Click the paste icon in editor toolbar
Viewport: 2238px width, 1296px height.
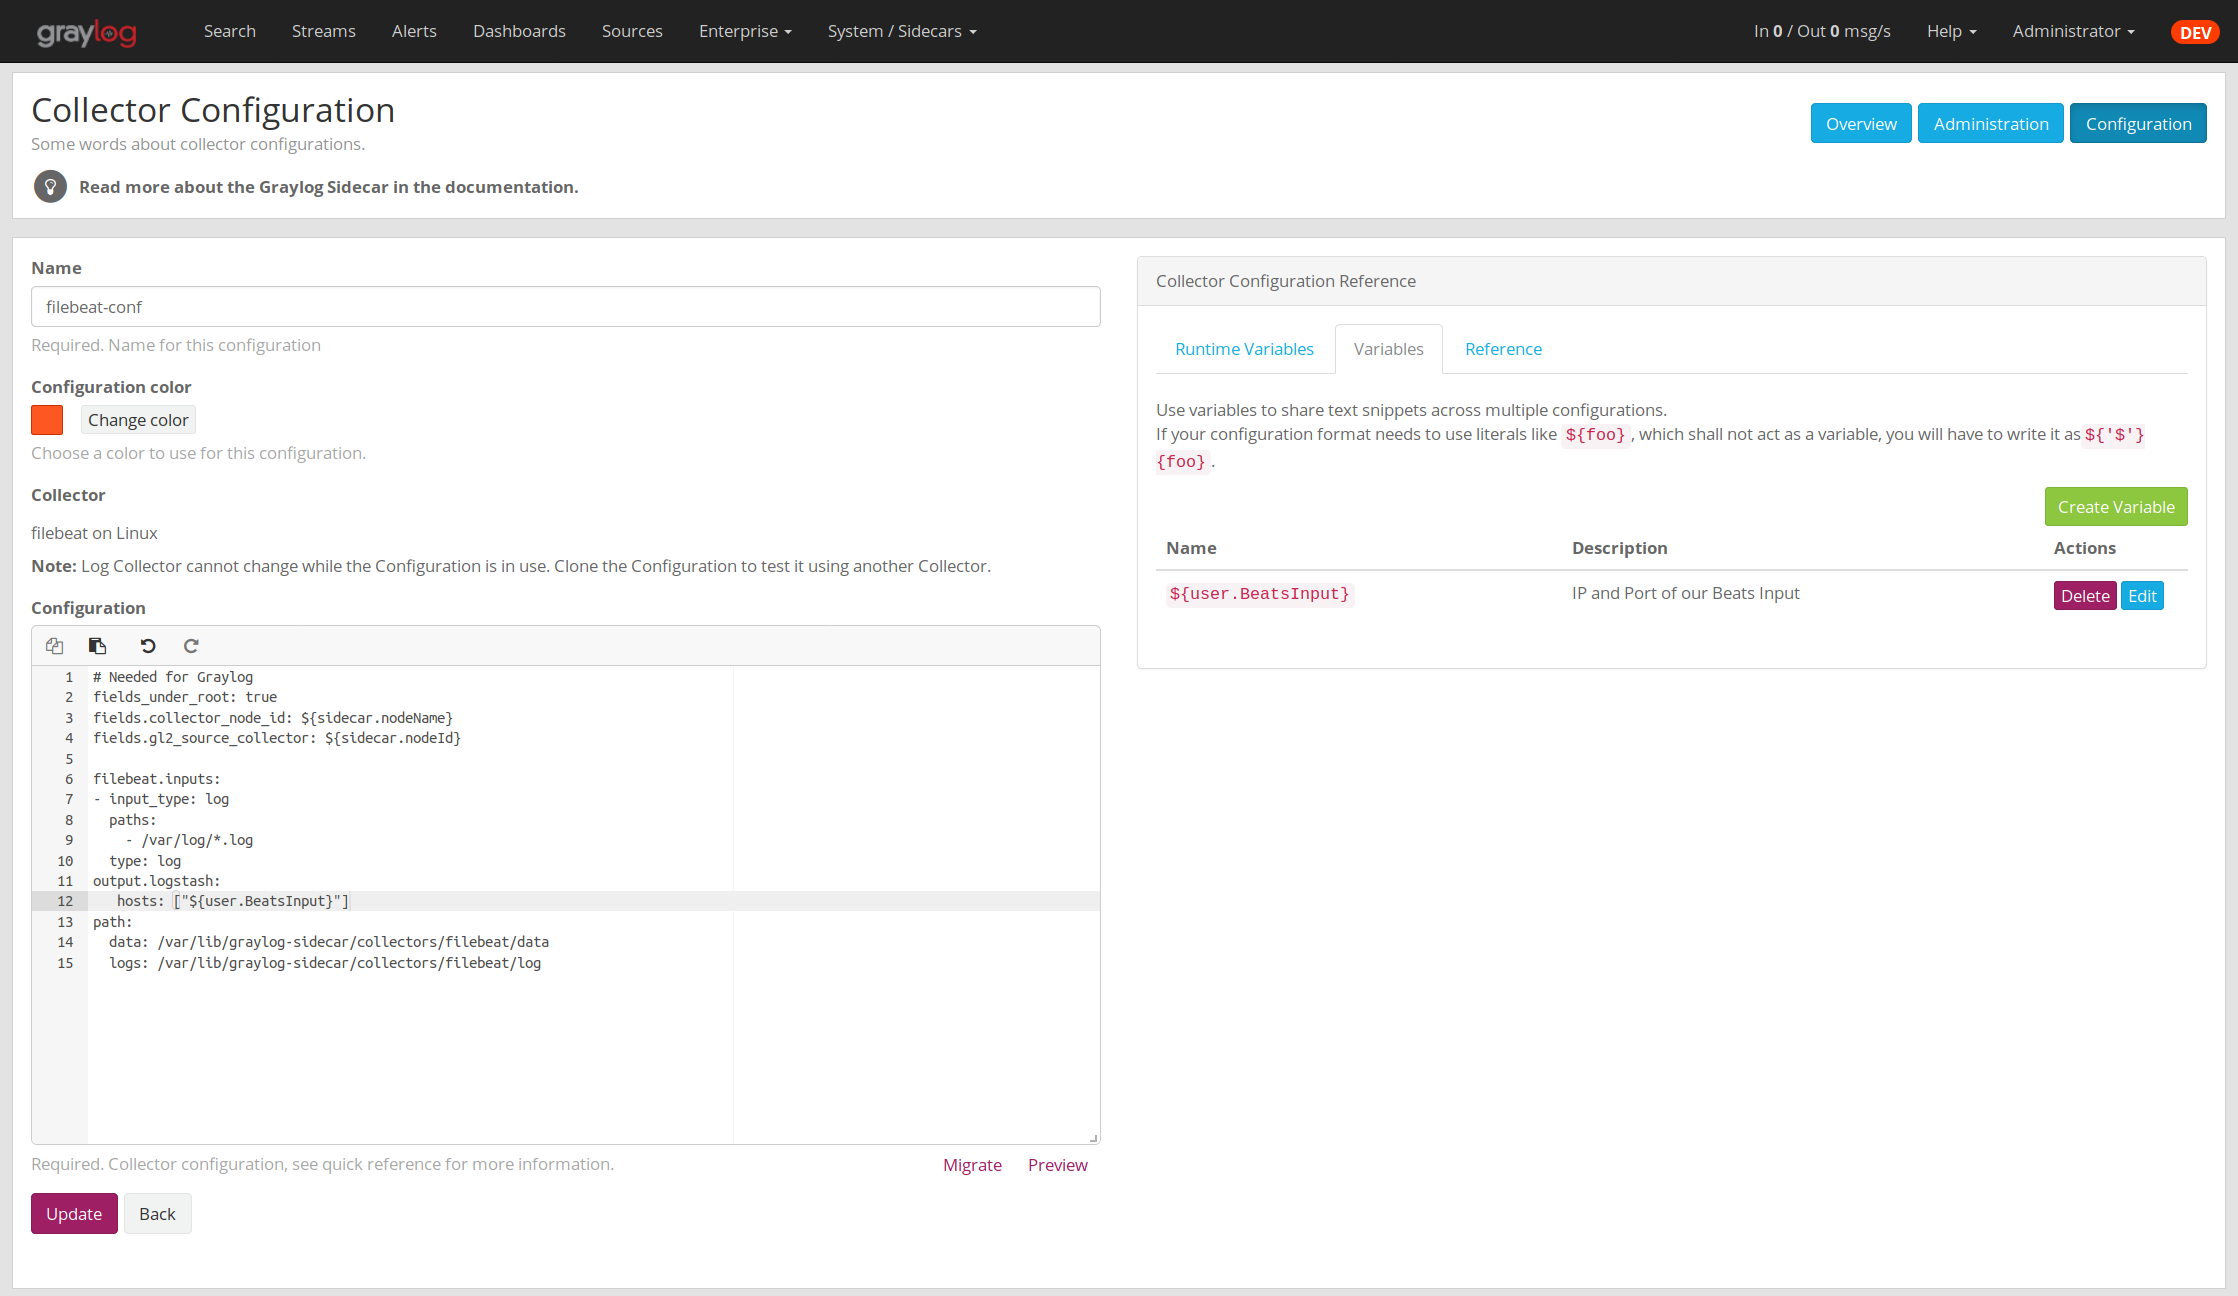pyautogui.click(x=97, y=646)
